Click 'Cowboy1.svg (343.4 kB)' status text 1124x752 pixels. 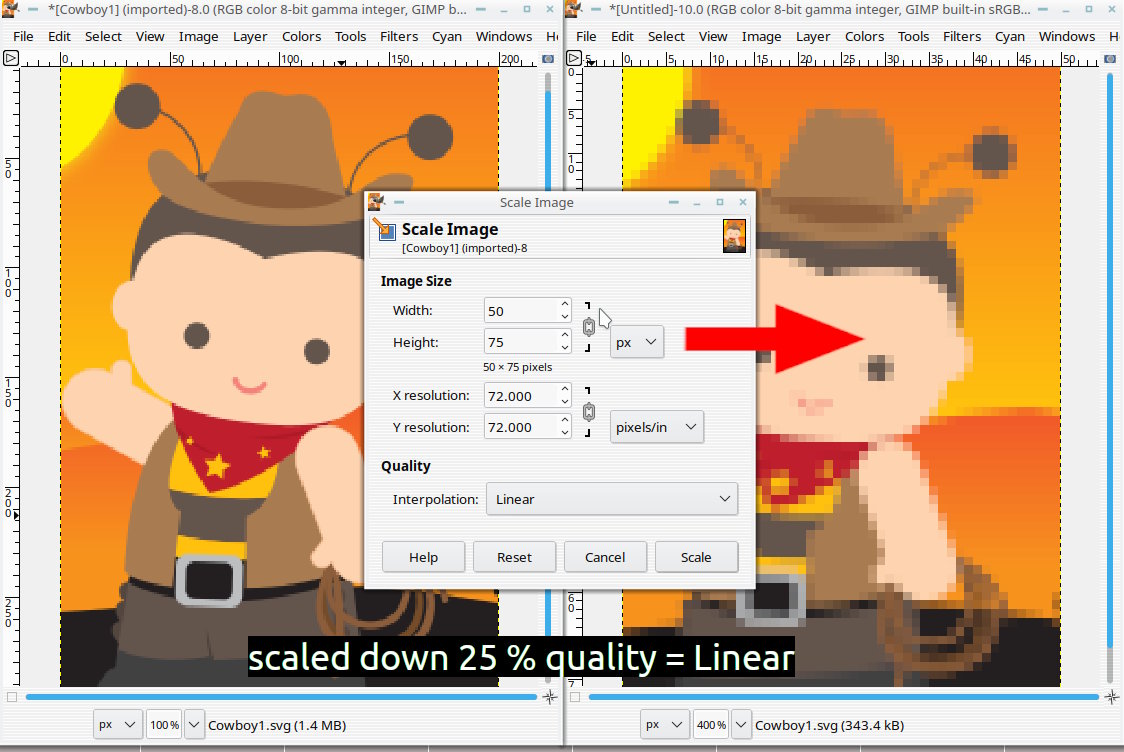(x=829, y=725)
